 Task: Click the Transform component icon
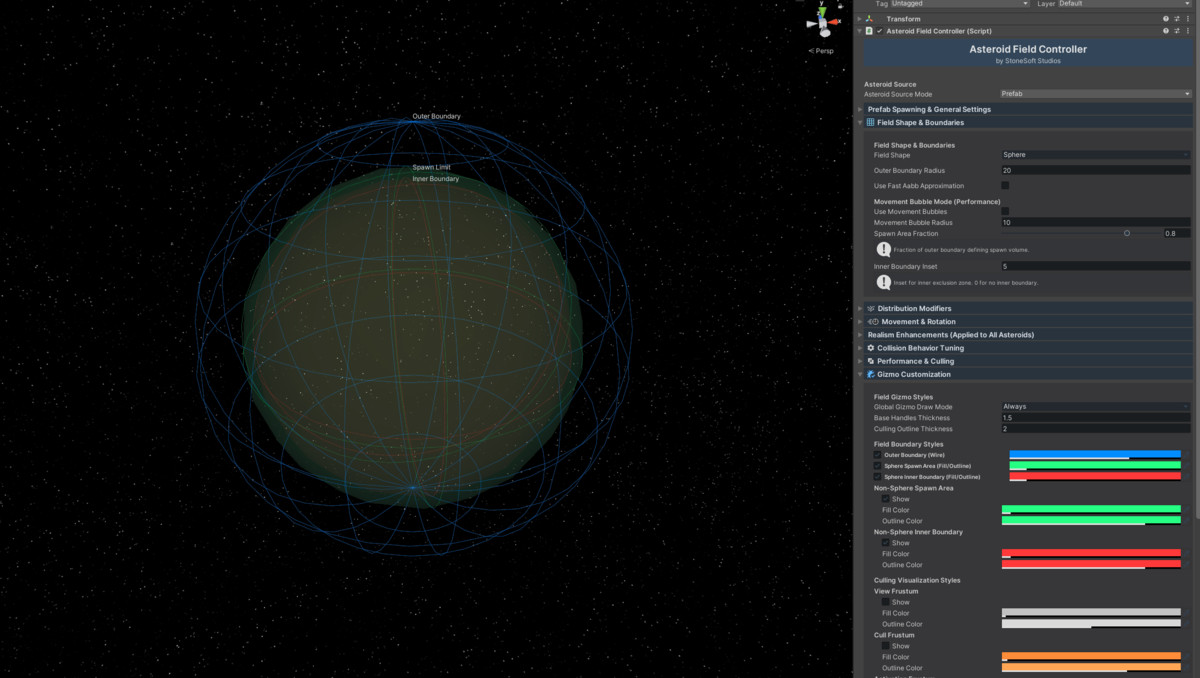point(870,19)
